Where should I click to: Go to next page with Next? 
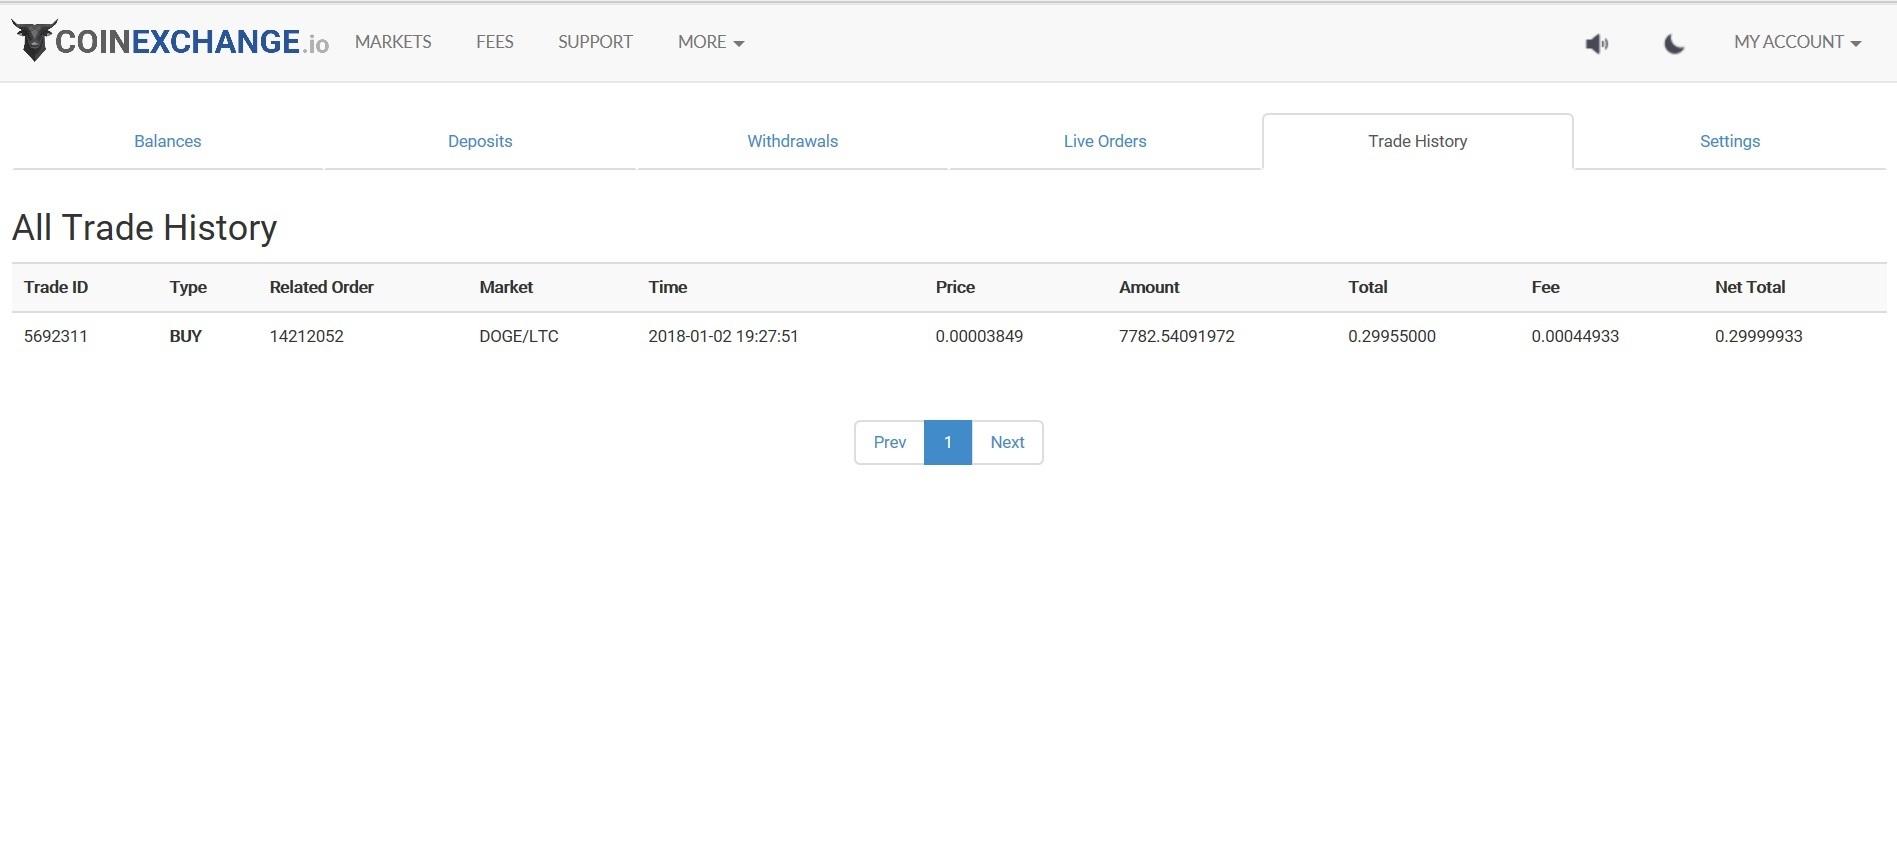pos(1007,442)
